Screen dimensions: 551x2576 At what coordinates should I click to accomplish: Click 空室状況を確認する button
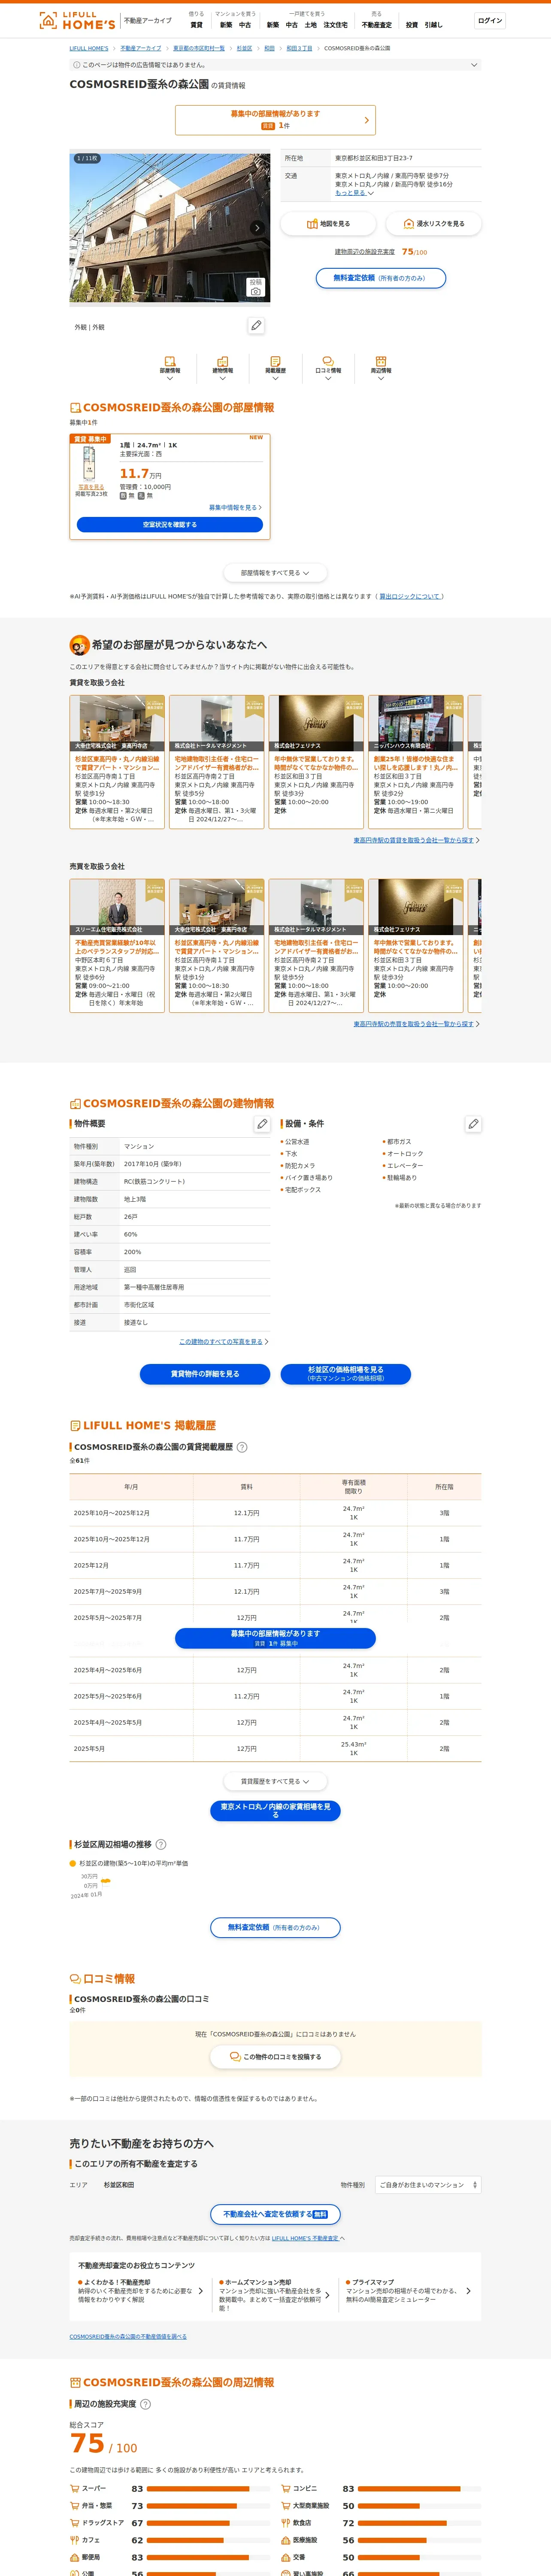tap(170, 525)
